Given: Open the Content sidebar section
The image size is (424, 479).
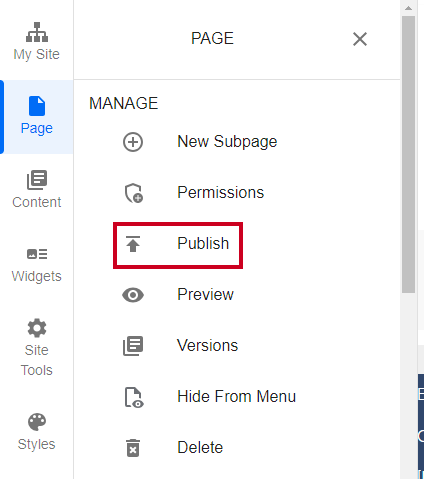Looking at the screenshot, I should pos(37,189).
